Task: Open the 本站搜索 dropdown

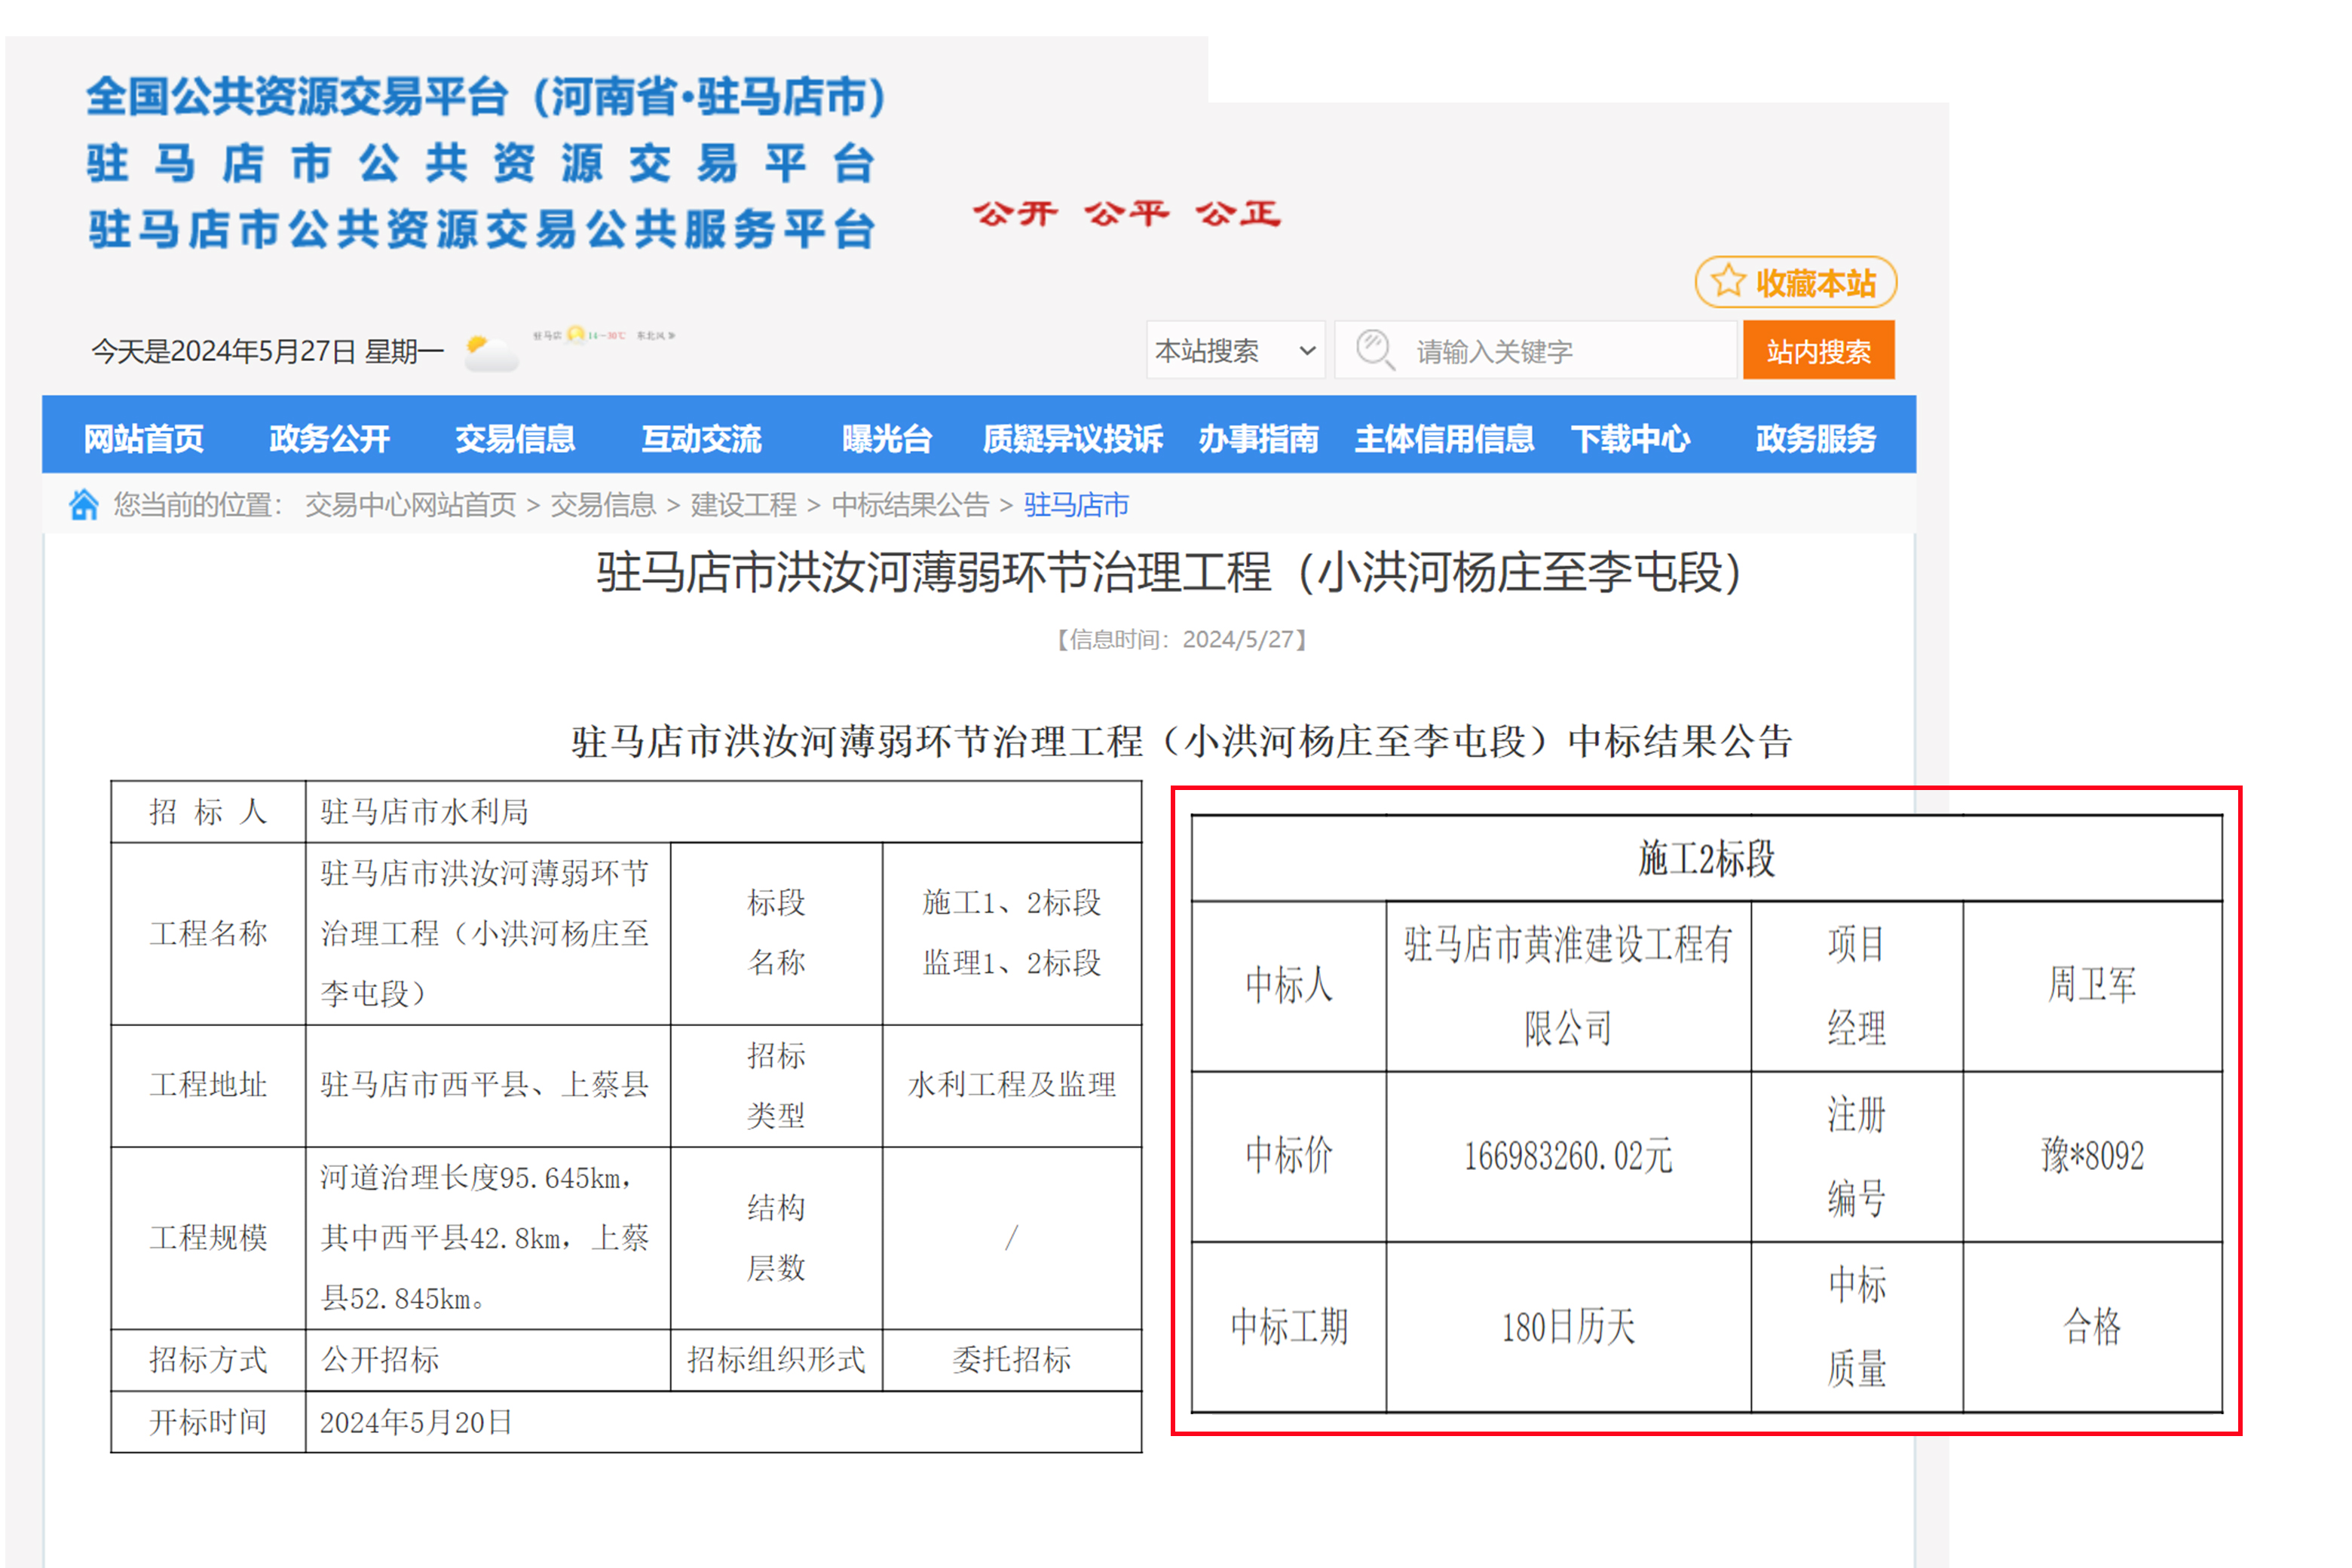Action: coord(1235,351)
